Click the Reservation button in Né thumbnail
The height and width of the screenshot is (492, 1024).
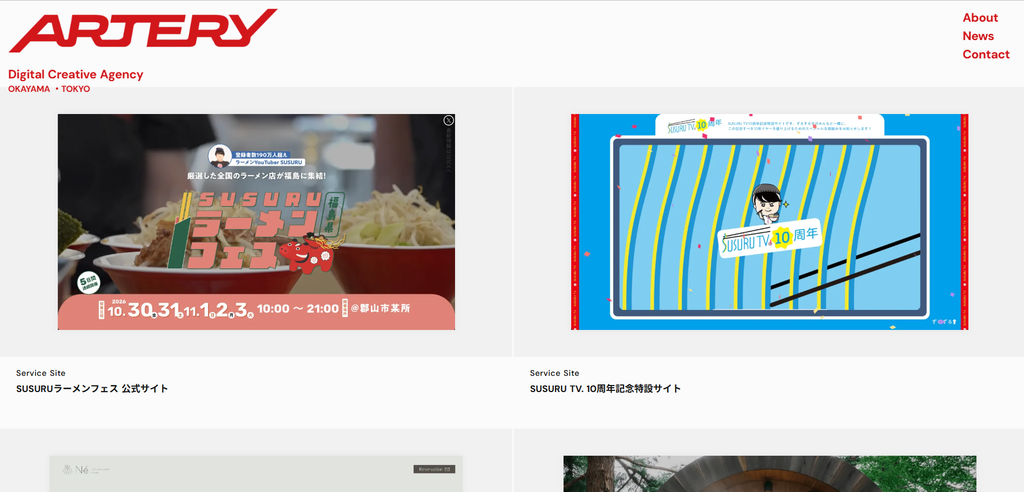tap(434, 469)
